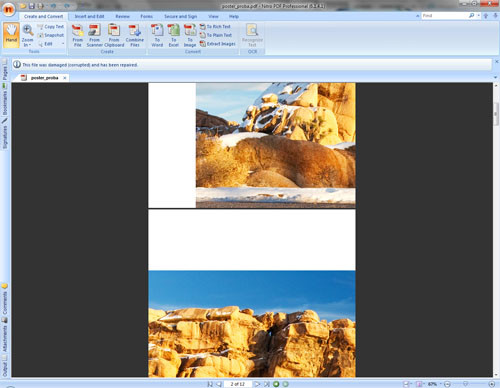Go to the last page
Viewport: 500px width, 388px height.
(x=266, y=384)
